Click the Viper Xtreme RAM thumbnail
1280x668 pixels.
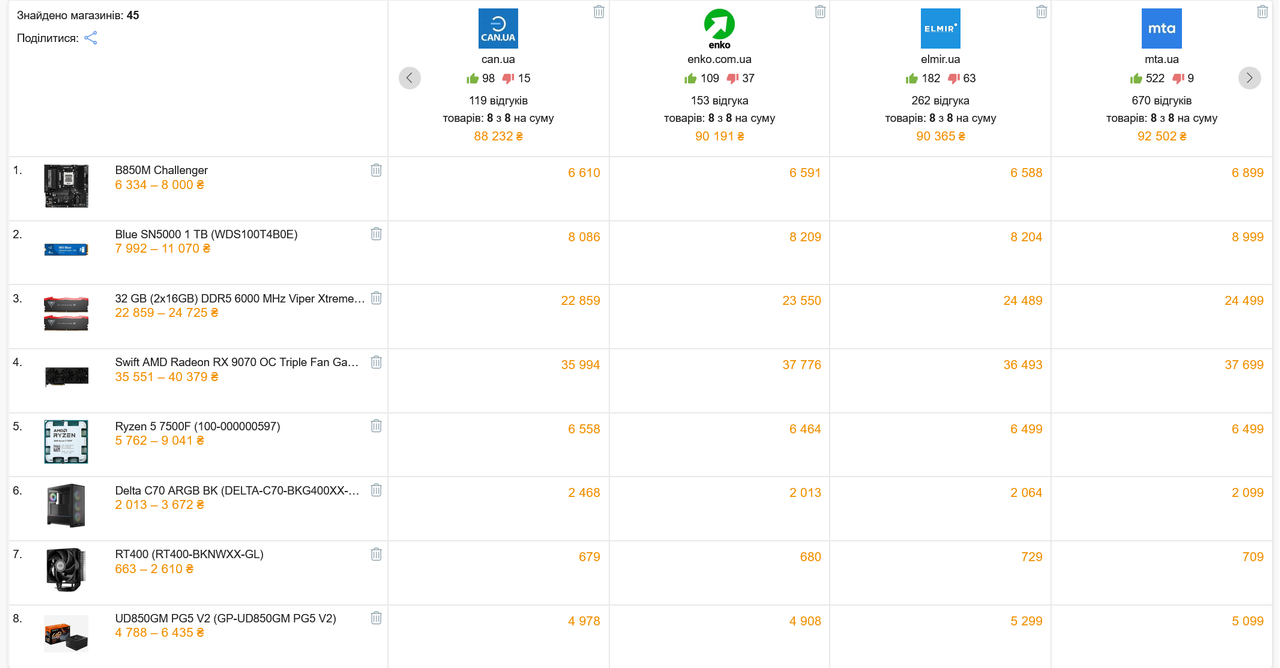[x=66, y=313]
